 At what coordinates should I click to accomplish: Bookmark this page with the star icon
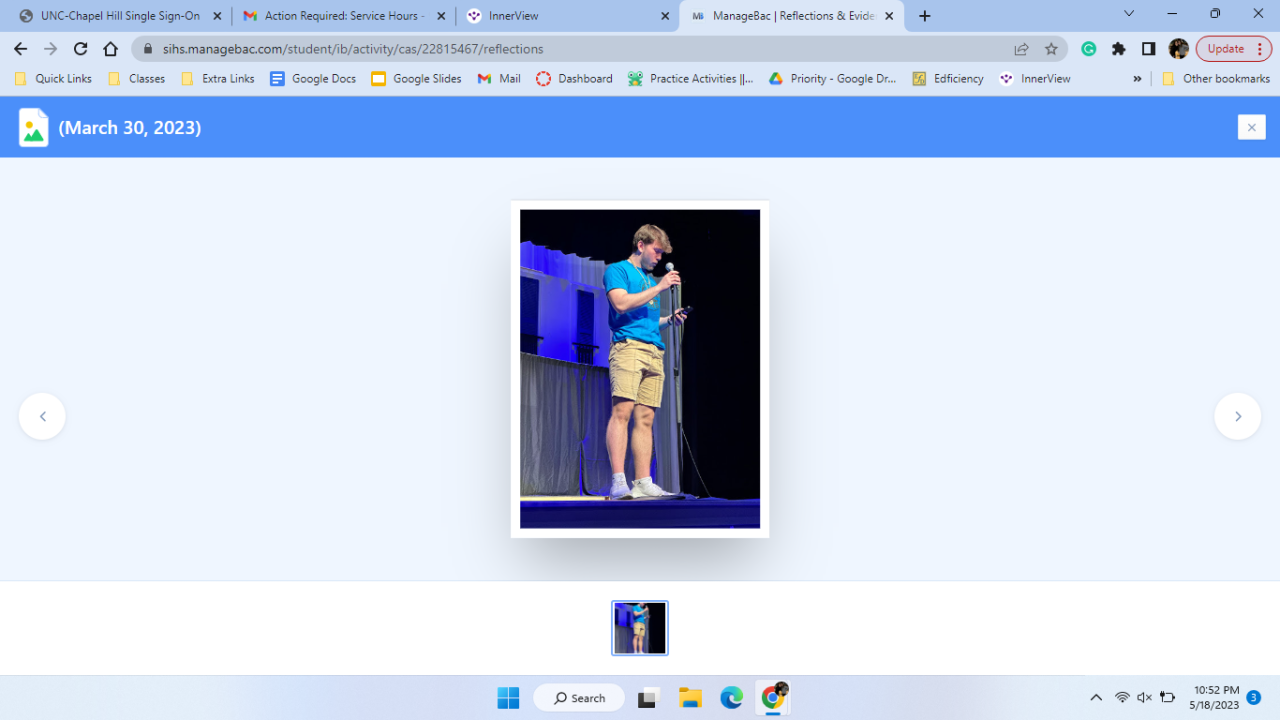coord(1051,49)
